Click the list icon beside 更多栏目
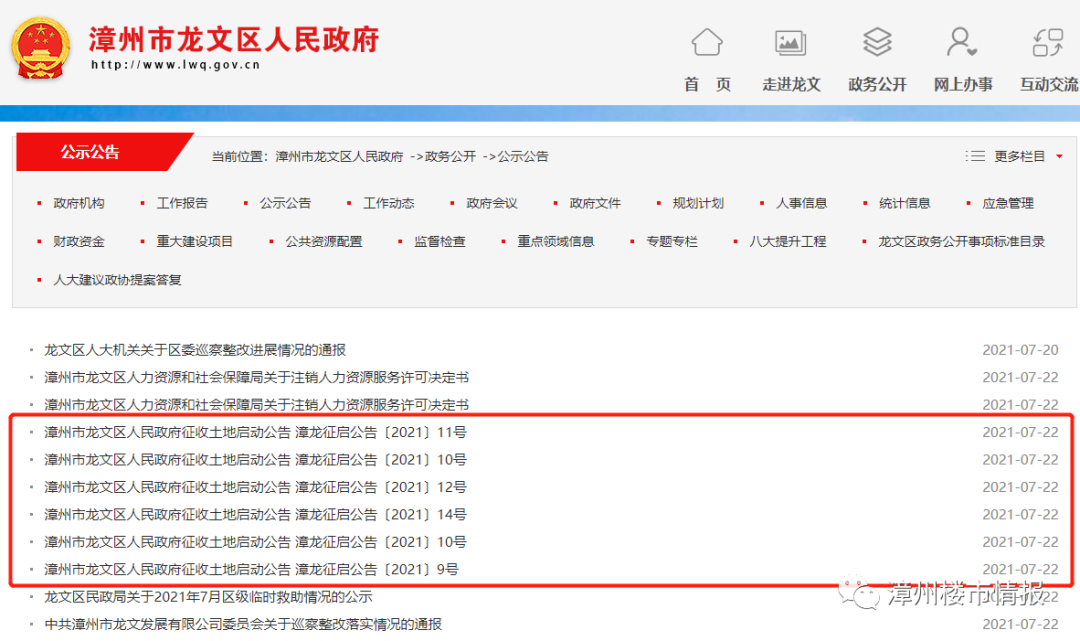This screenshot has width=1080, height=641. [974, 156]
